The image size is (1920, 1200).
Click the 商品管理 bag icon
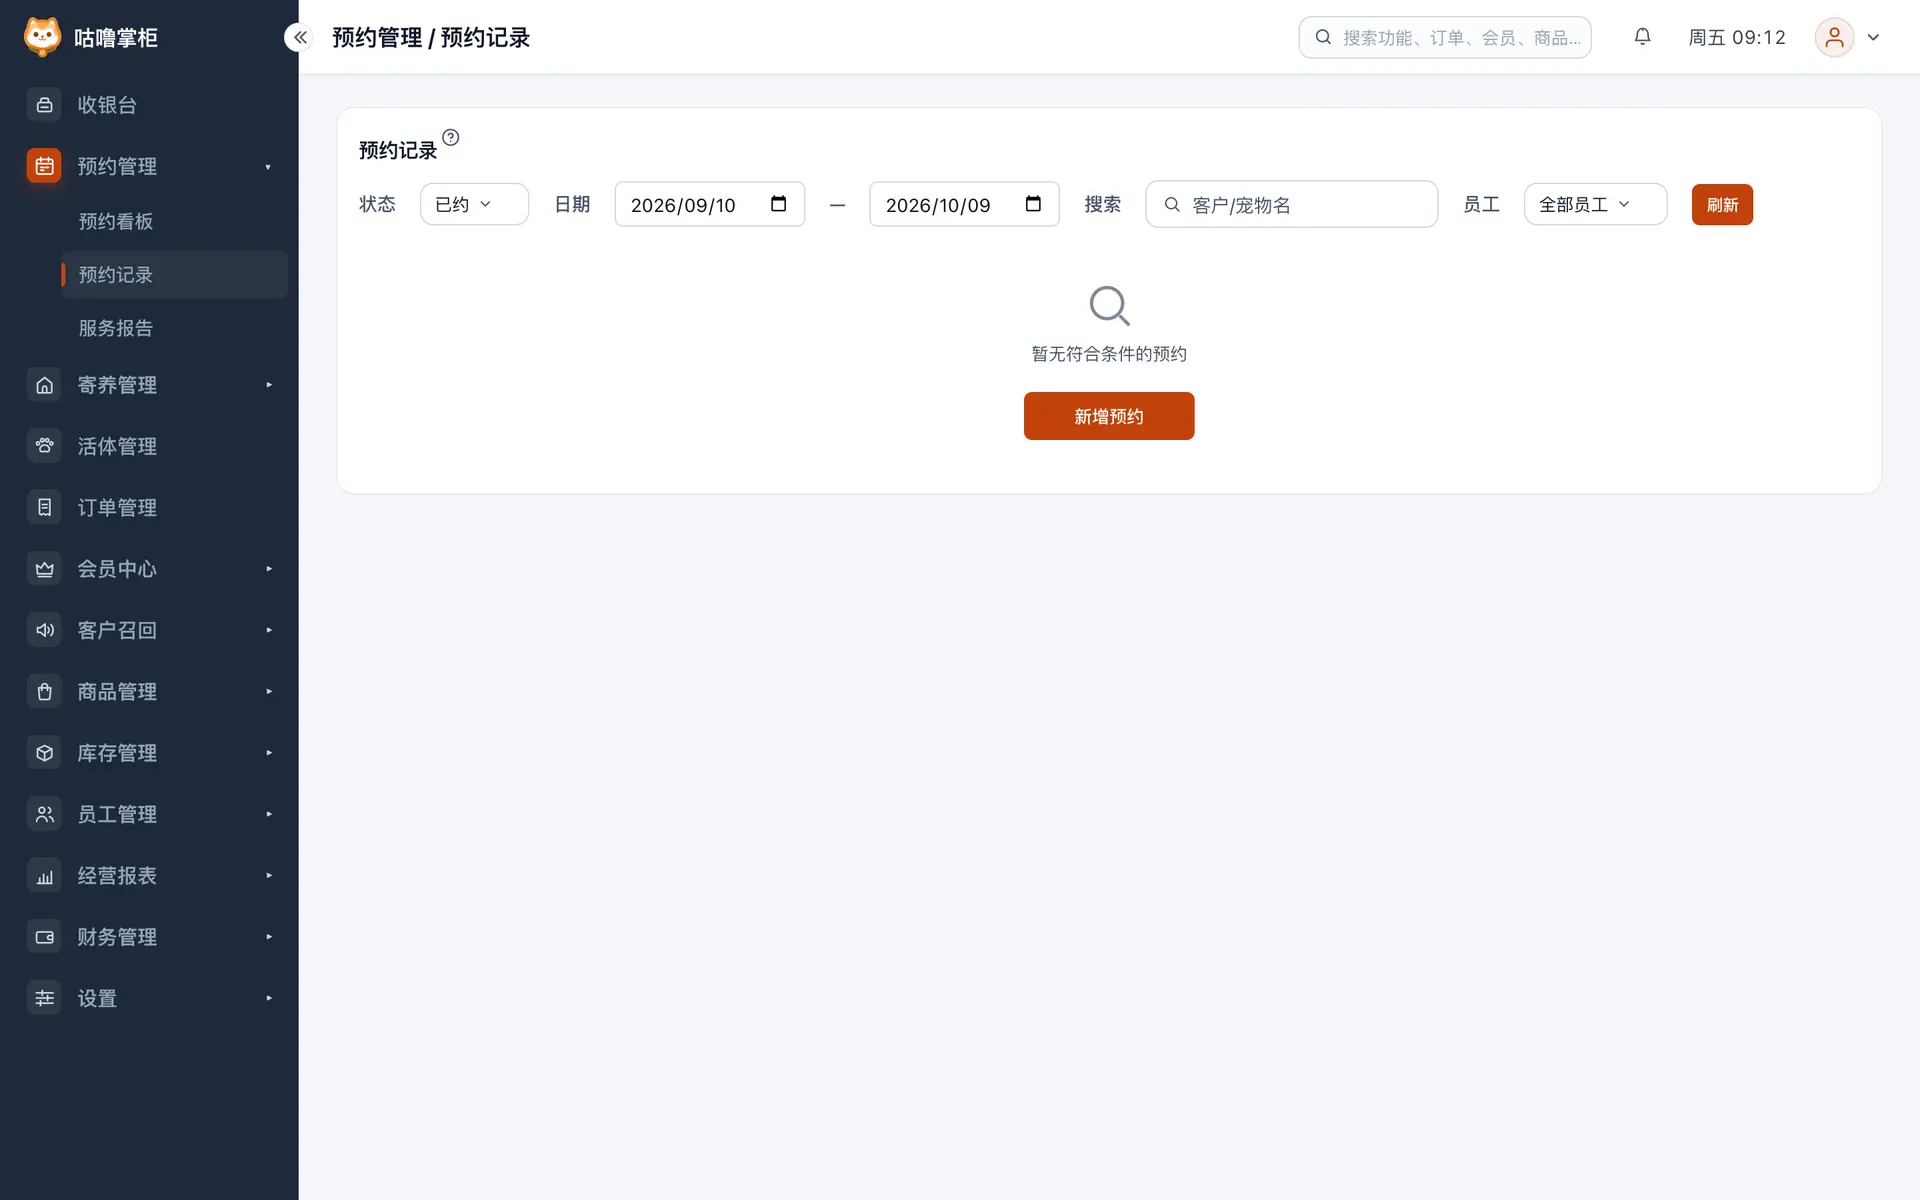pyautogui.click(x=44, y=691)
